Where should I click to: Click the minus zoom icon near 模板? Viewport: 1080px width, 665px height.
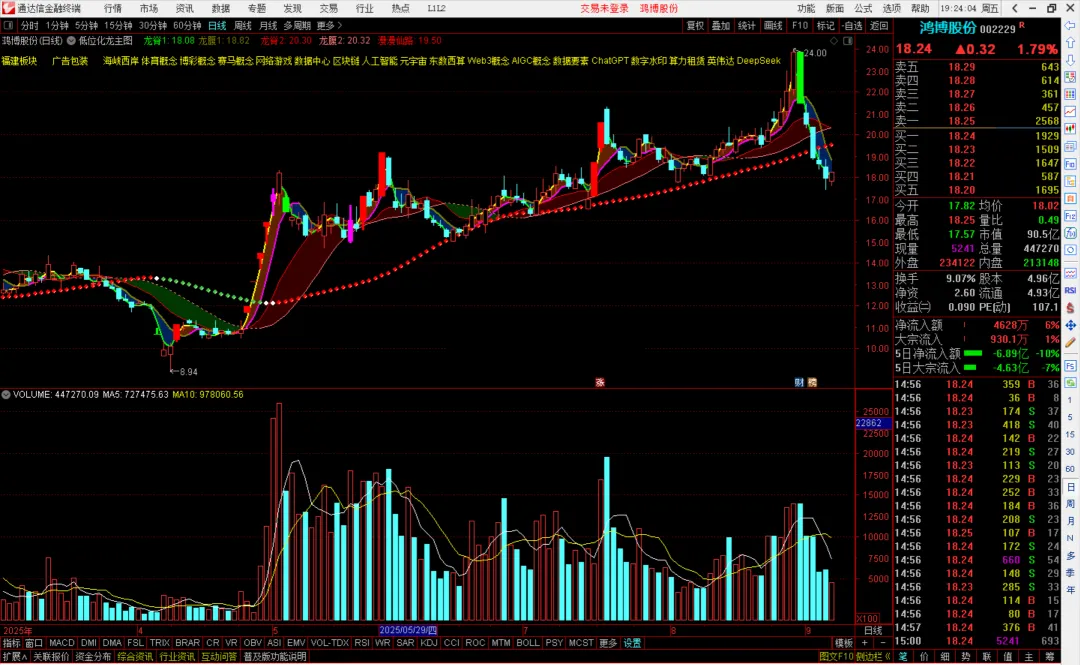point(882,643)
